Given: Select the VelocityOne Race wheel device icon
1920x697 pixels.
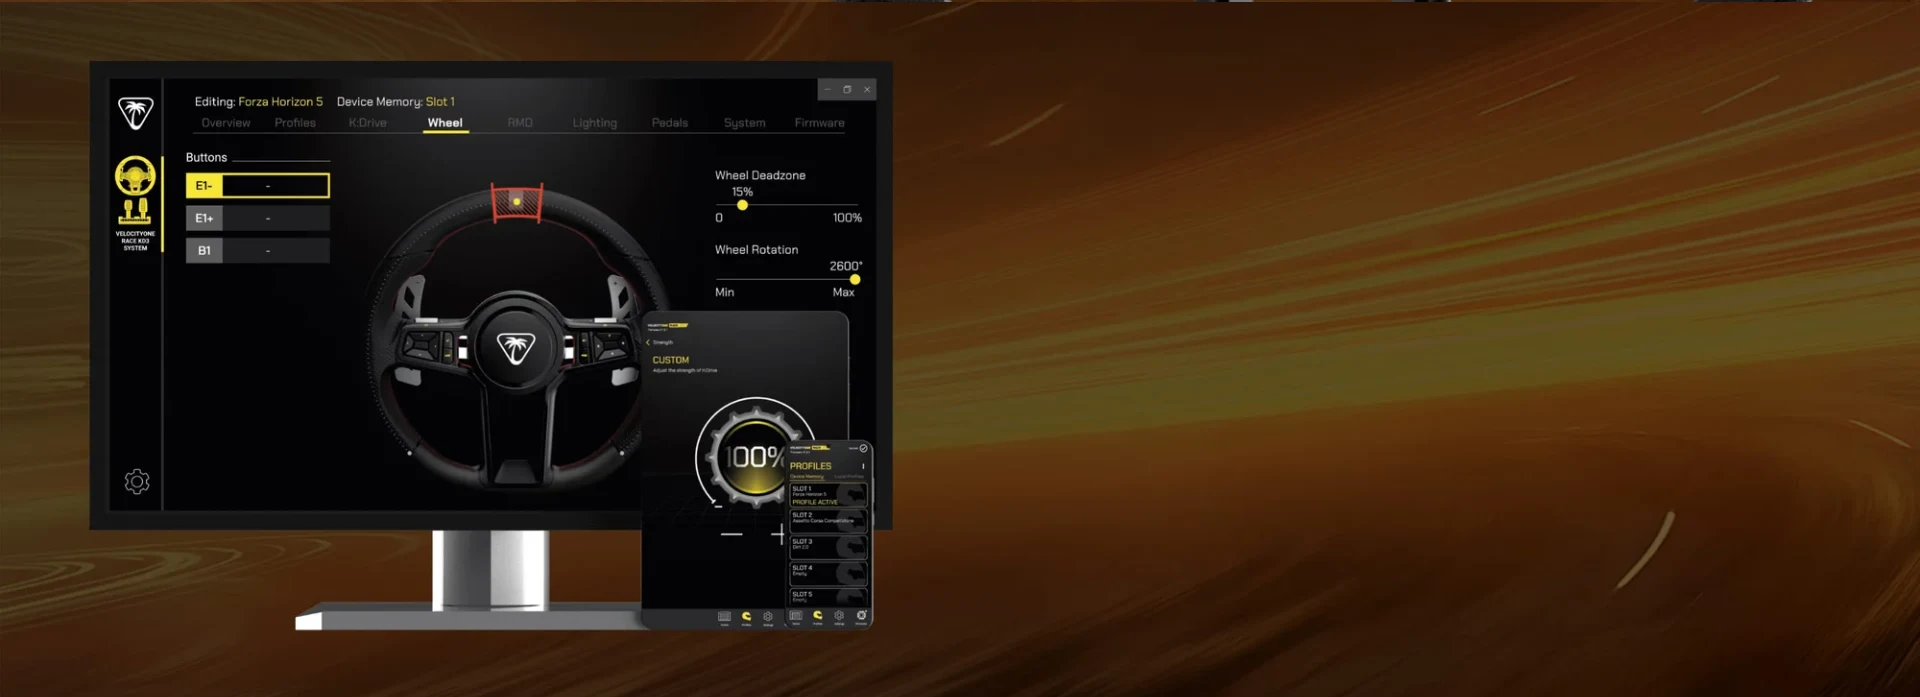Looking at the screenshot, I should pos(135,176).
